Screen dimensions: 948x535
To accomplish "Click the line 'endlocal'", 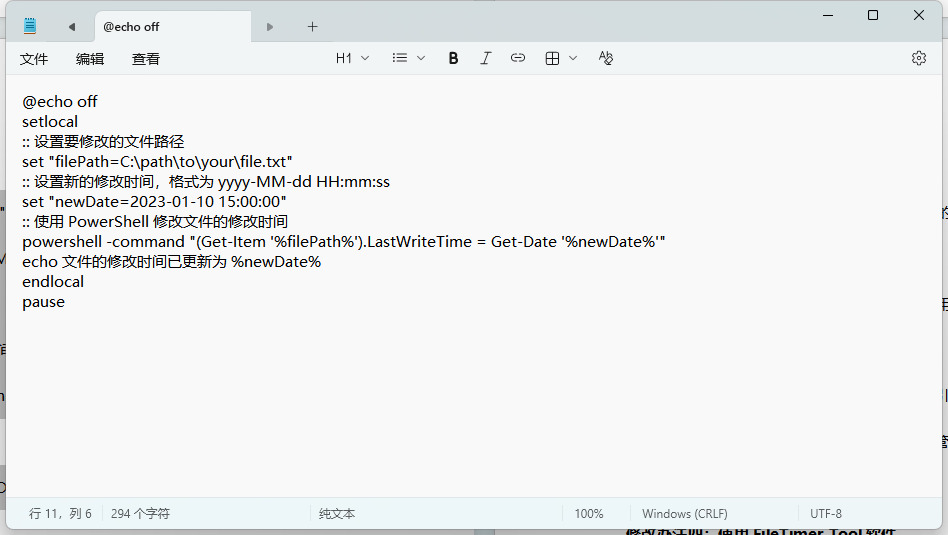I will click(53, 282).
